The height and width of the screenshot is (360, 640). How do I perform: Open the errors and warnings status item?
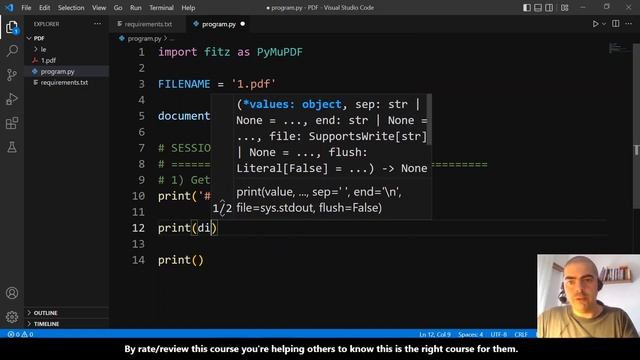[x=20, y=334]
